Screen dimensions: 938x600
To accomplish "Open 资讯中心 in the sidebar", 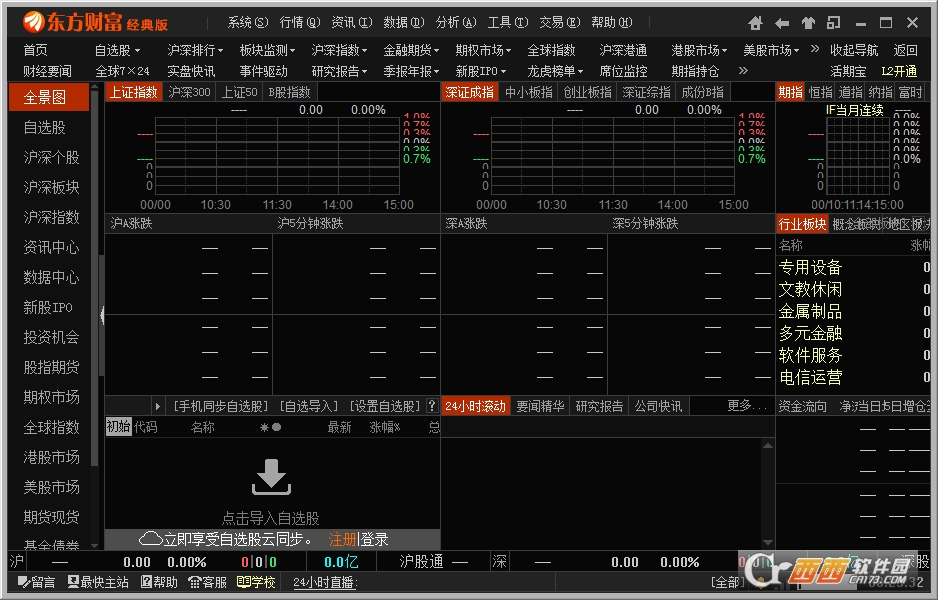I will (51, 247).
